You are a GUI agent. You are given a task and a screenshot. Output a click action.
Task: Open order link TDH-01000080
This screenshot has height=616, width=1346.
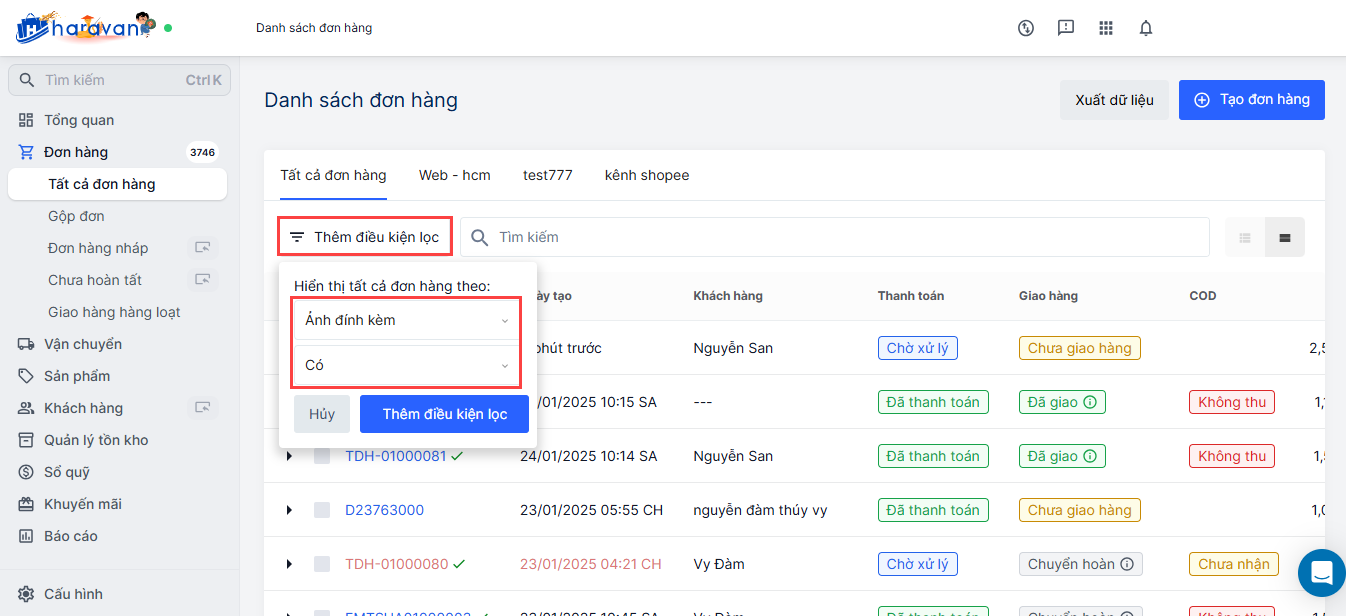pyautogui.click(x=397, y=564)
